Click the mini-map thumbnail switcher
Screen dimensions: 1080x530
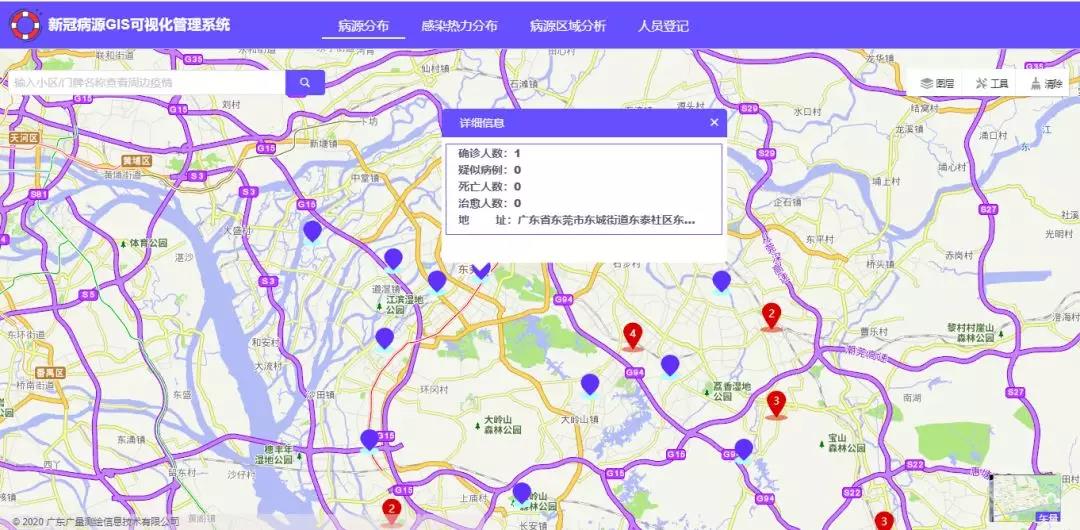[1024, 500]
